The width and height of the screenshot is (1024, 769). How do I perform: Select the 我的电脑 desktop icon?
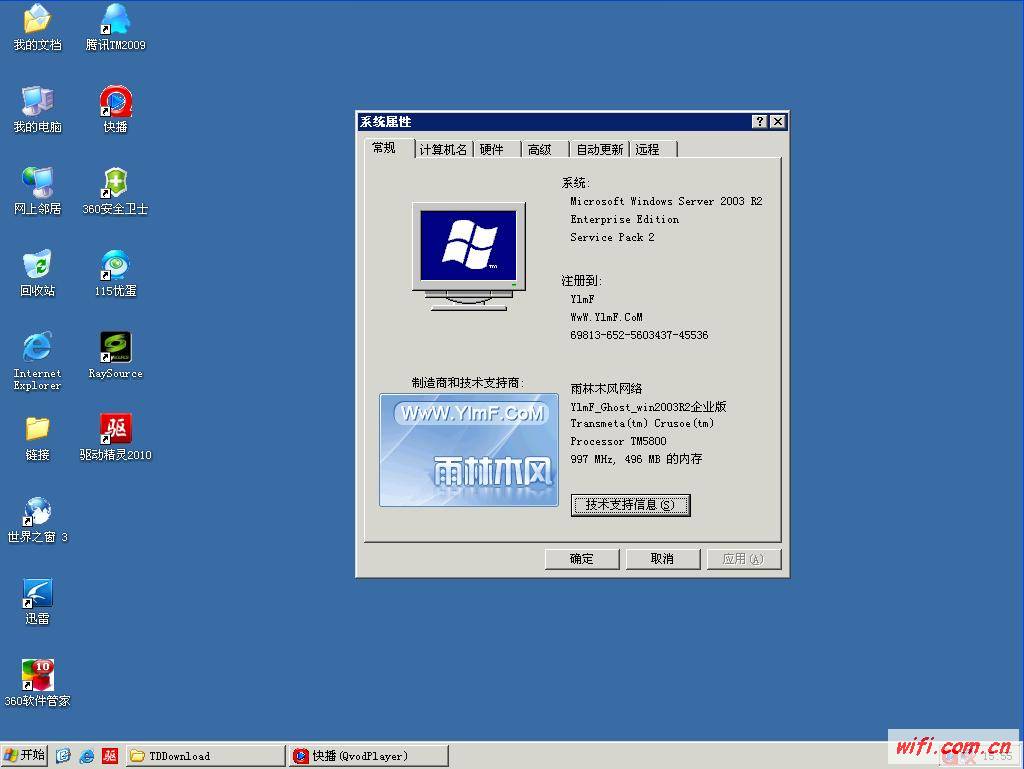point(37,109)
